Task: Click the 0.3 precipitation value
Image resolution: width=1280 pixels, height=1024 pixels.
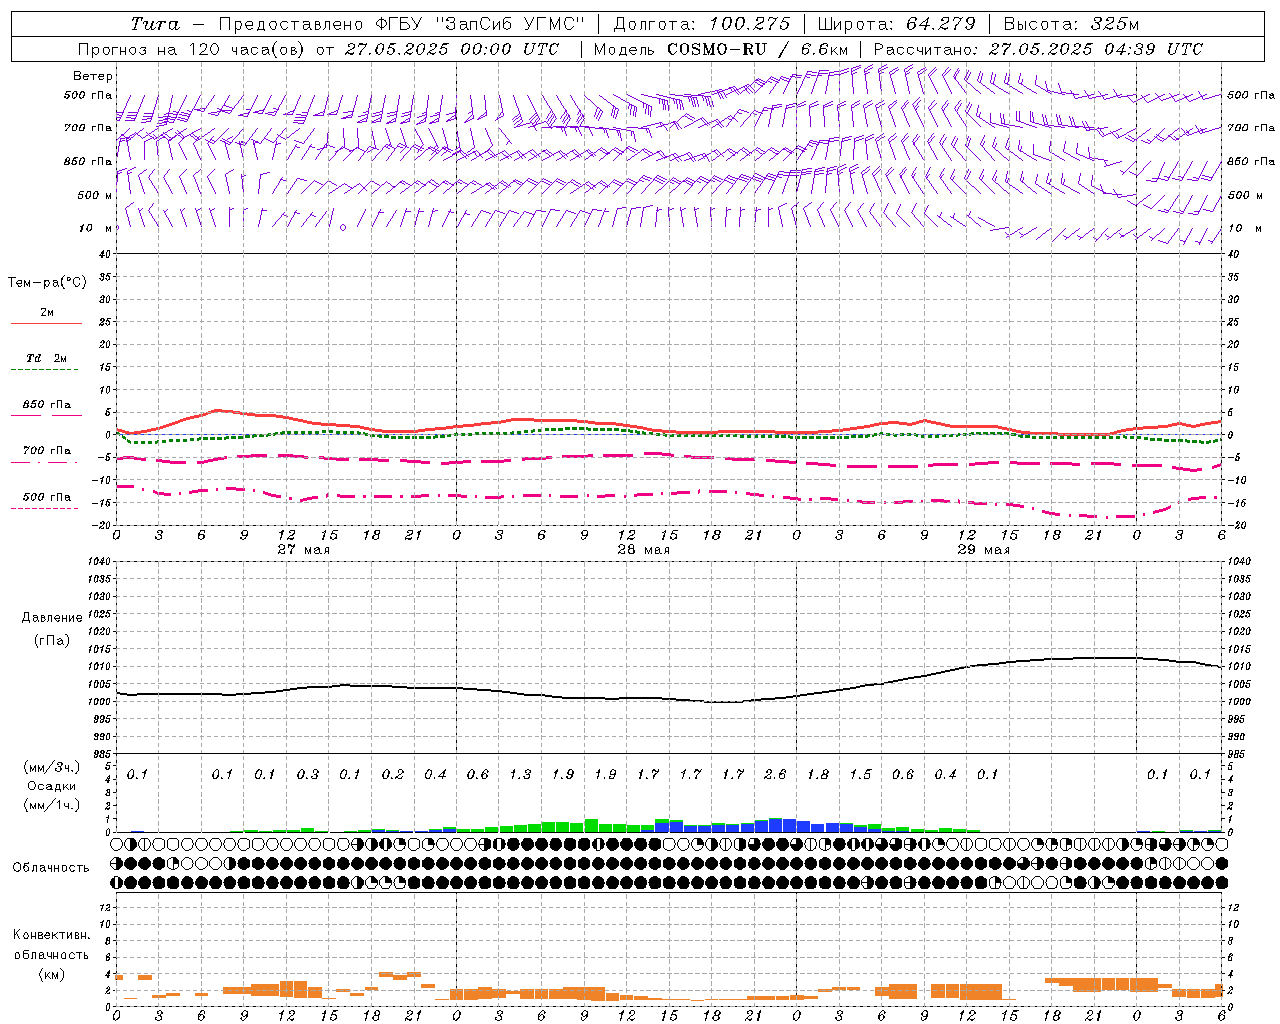Action: tap(308, 774)
